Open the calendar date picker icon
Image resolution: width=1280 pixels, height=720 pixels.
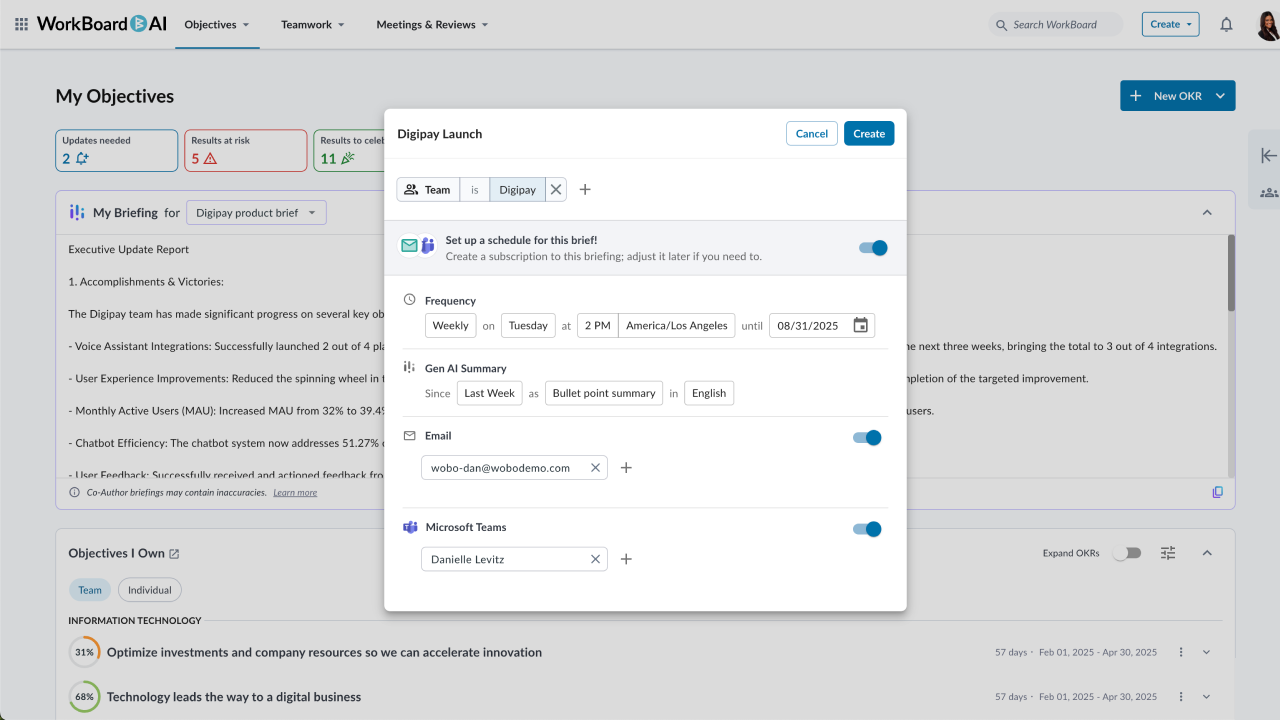[x=861, y=325]
